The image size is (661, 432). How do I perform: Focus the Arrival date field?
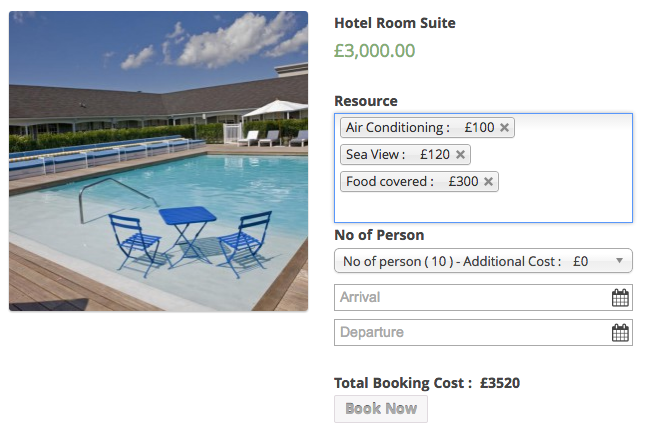point(470,297)
